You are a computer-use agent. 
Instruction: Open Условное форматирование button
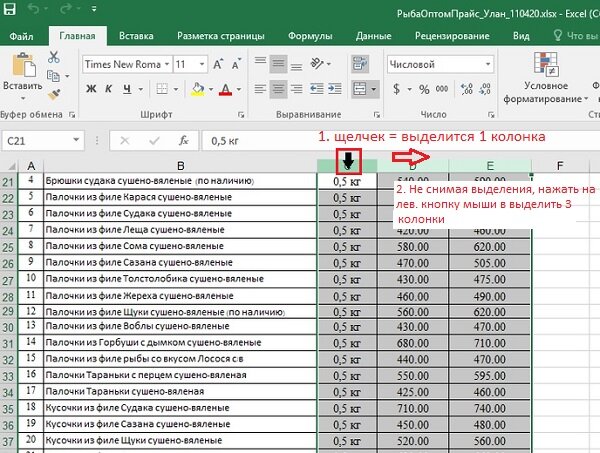(x=546, y=78)
